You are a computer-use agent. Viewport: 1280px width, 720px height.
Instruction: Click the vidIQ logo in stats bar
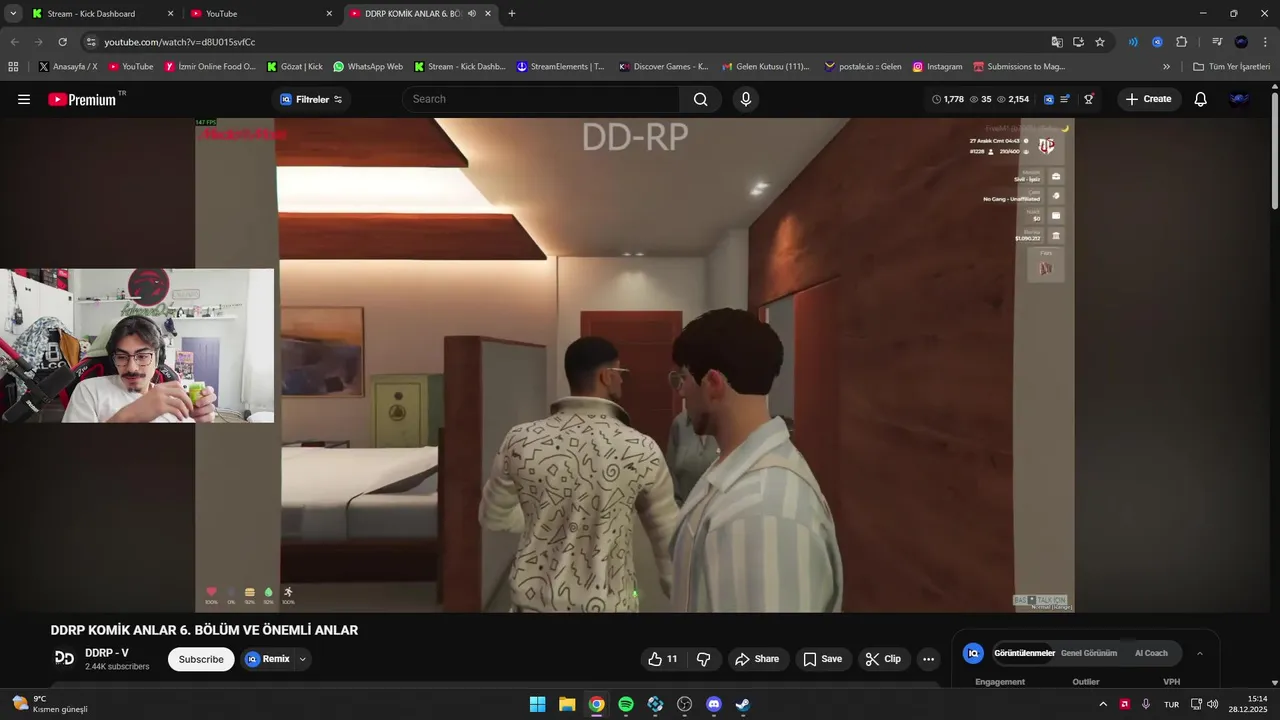click(x=1049, y=99)
